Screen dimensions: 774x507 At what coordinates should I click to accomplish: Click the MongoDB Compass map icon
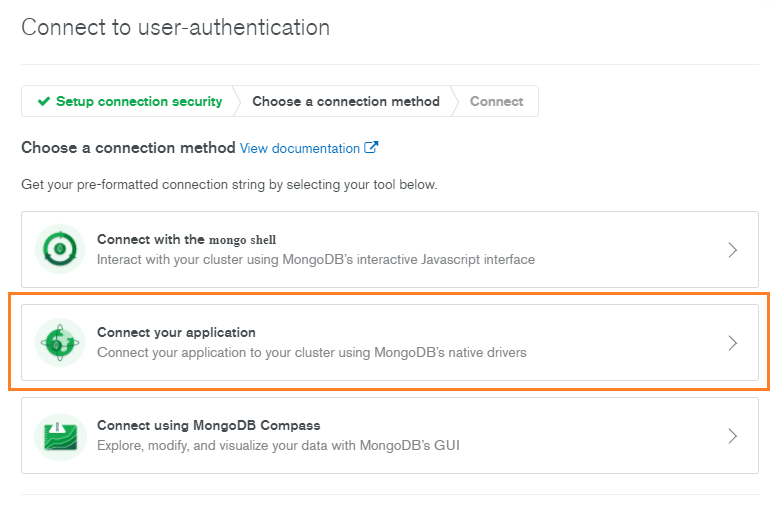(60, 435)
